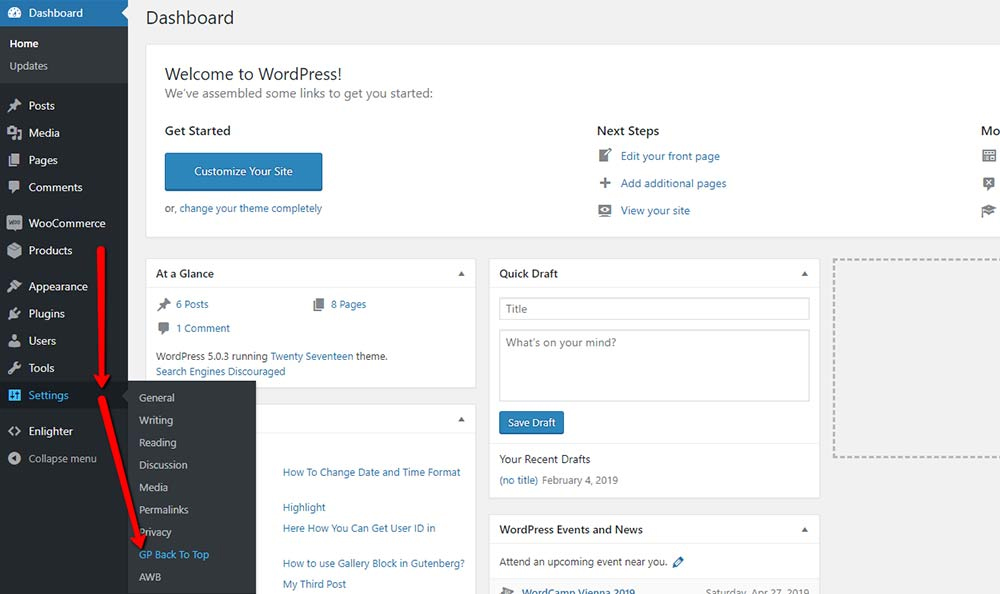Click the pages icon next to 8 Pages
The image size is (1000, 594).
(x=318, y=304)
